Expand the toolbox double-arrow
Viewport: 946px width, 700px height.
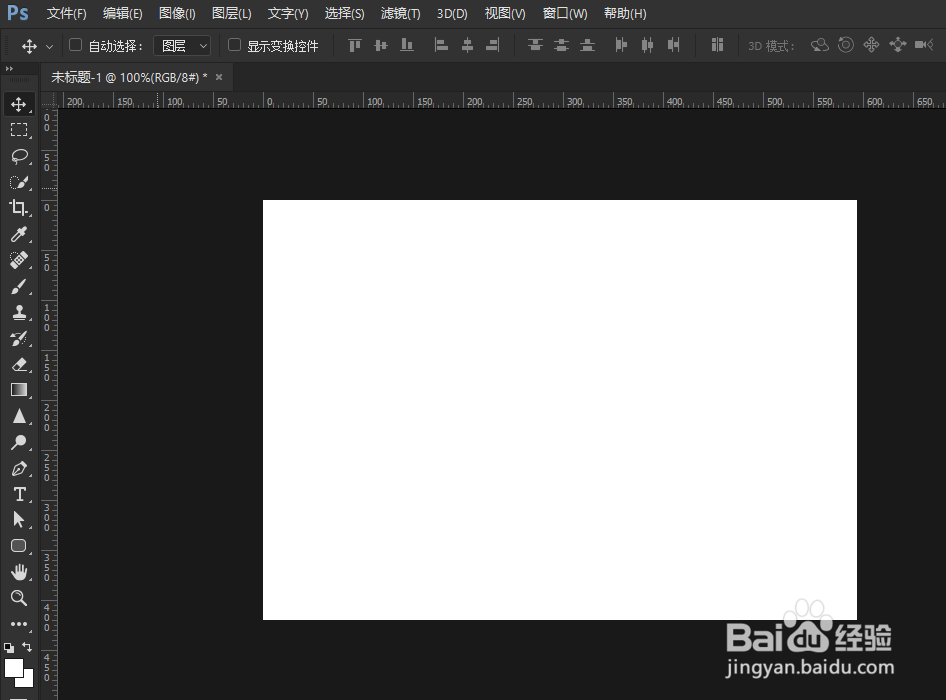point(9,69)
